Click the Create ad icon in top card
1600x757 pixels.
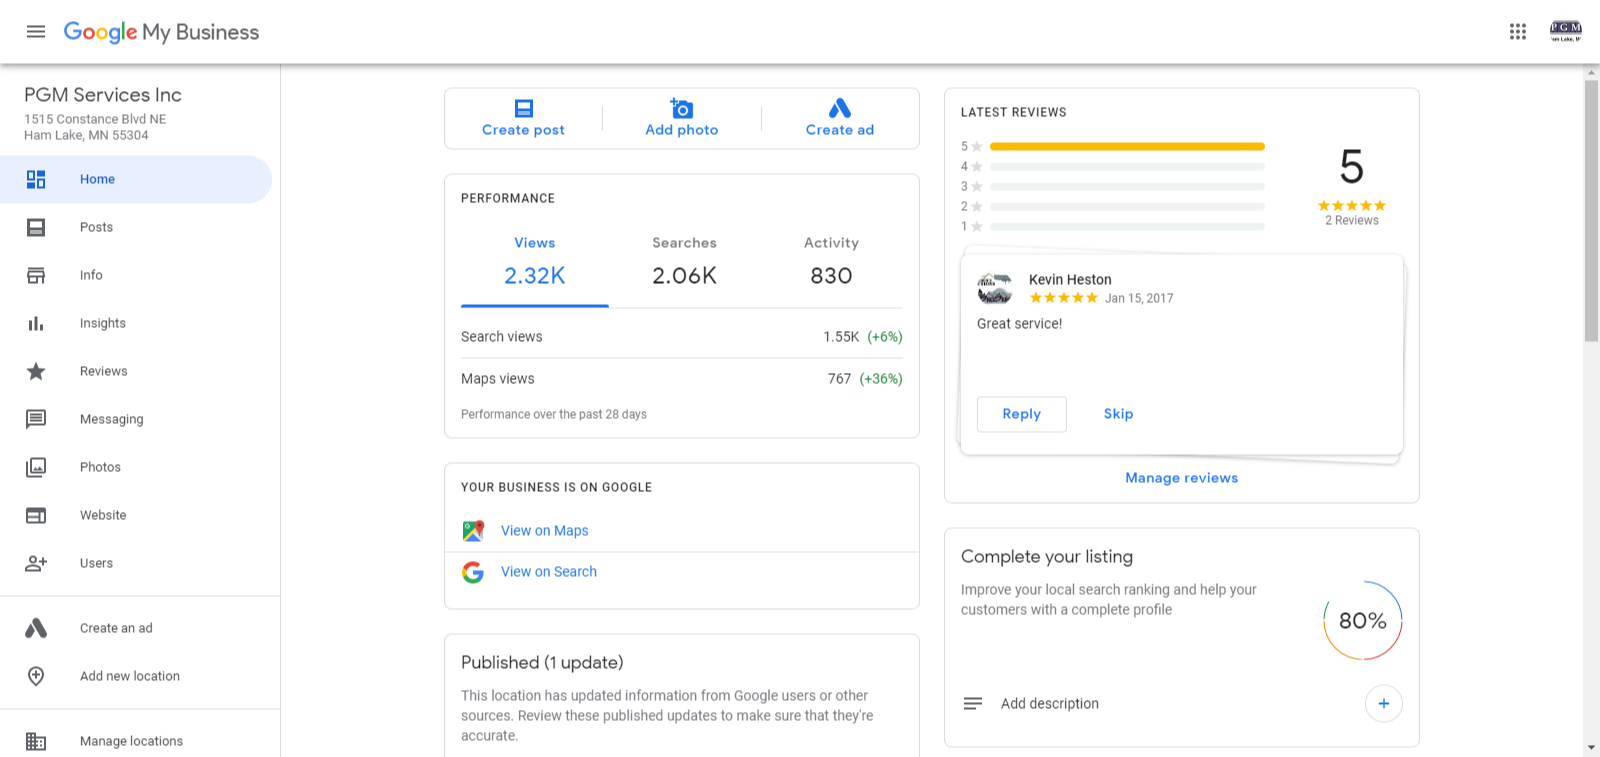[x=840, y=108]
